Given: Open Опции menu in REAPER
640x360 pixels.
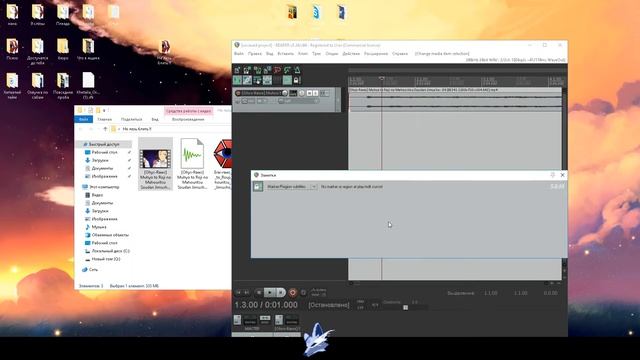Looking at the screenshot, I should [331, 54].
